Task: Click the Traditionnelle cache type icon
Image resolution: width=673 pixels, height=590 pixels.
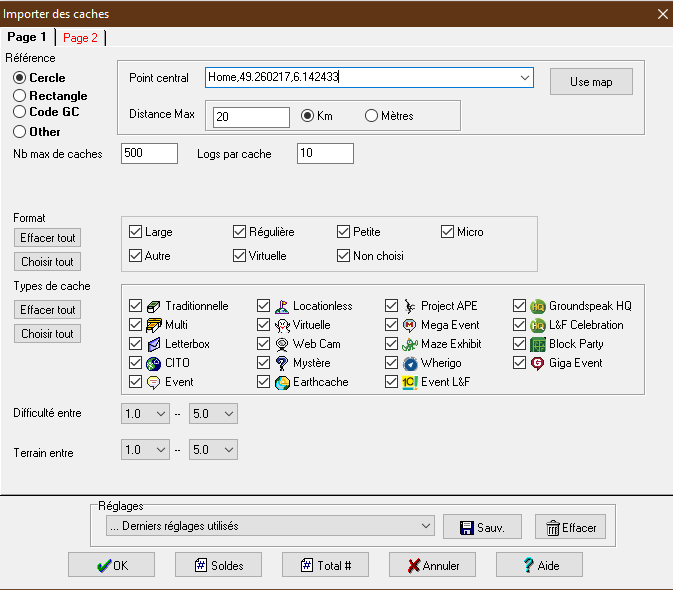Action: coord(154,306)
